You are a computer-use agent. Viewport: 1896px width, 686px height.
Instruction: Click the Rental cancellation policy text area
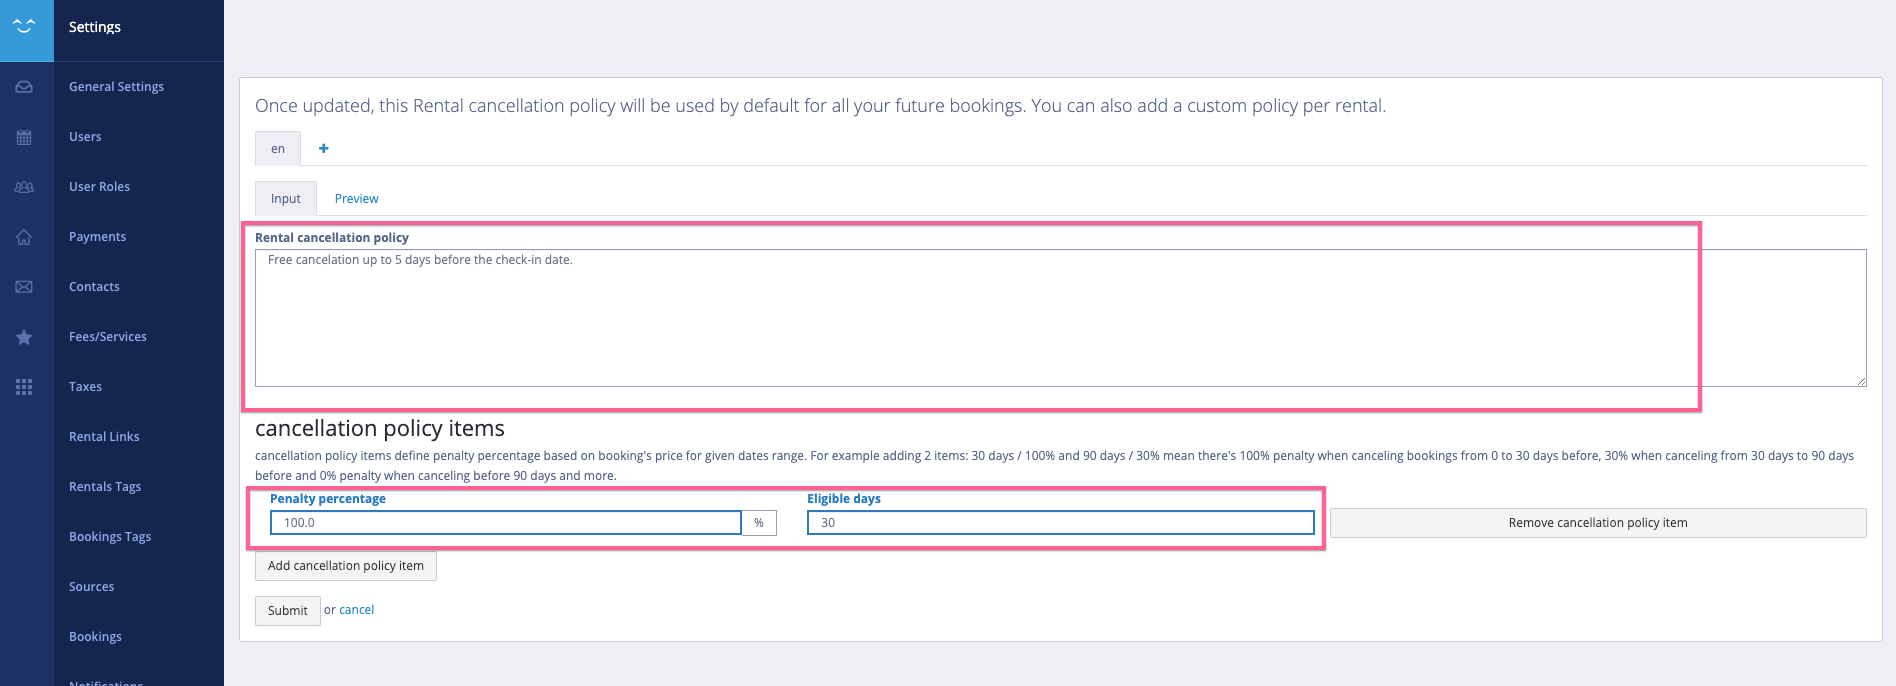tap(1060, 318)
